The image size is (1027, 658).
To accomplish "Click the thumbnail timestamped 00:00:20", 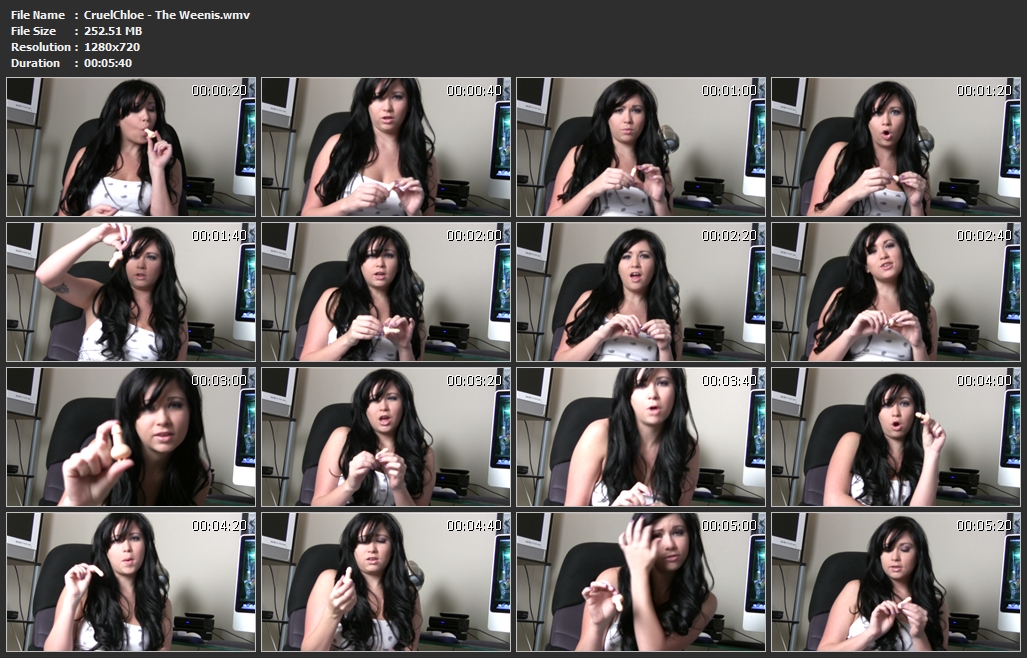I will [131, 147].
